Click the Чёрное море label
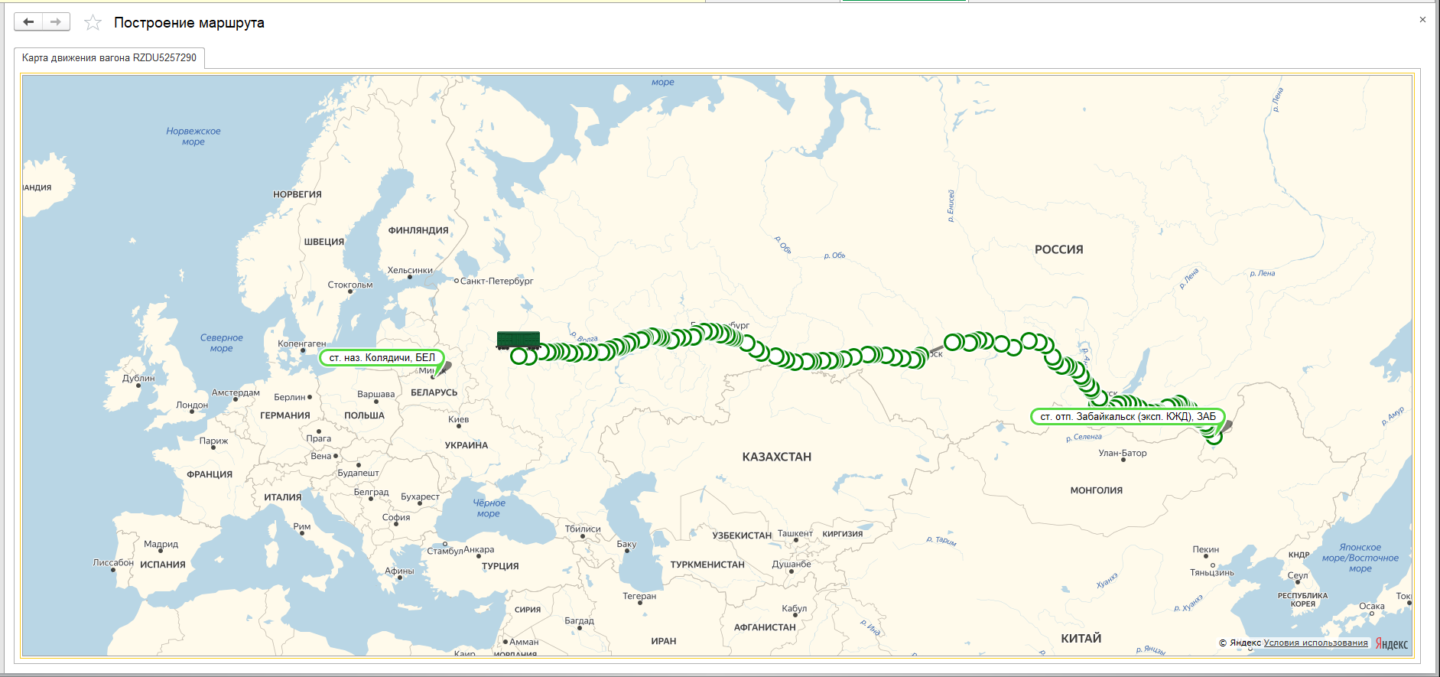This screenshot has width=1440, height=677. tap(489, 508)
